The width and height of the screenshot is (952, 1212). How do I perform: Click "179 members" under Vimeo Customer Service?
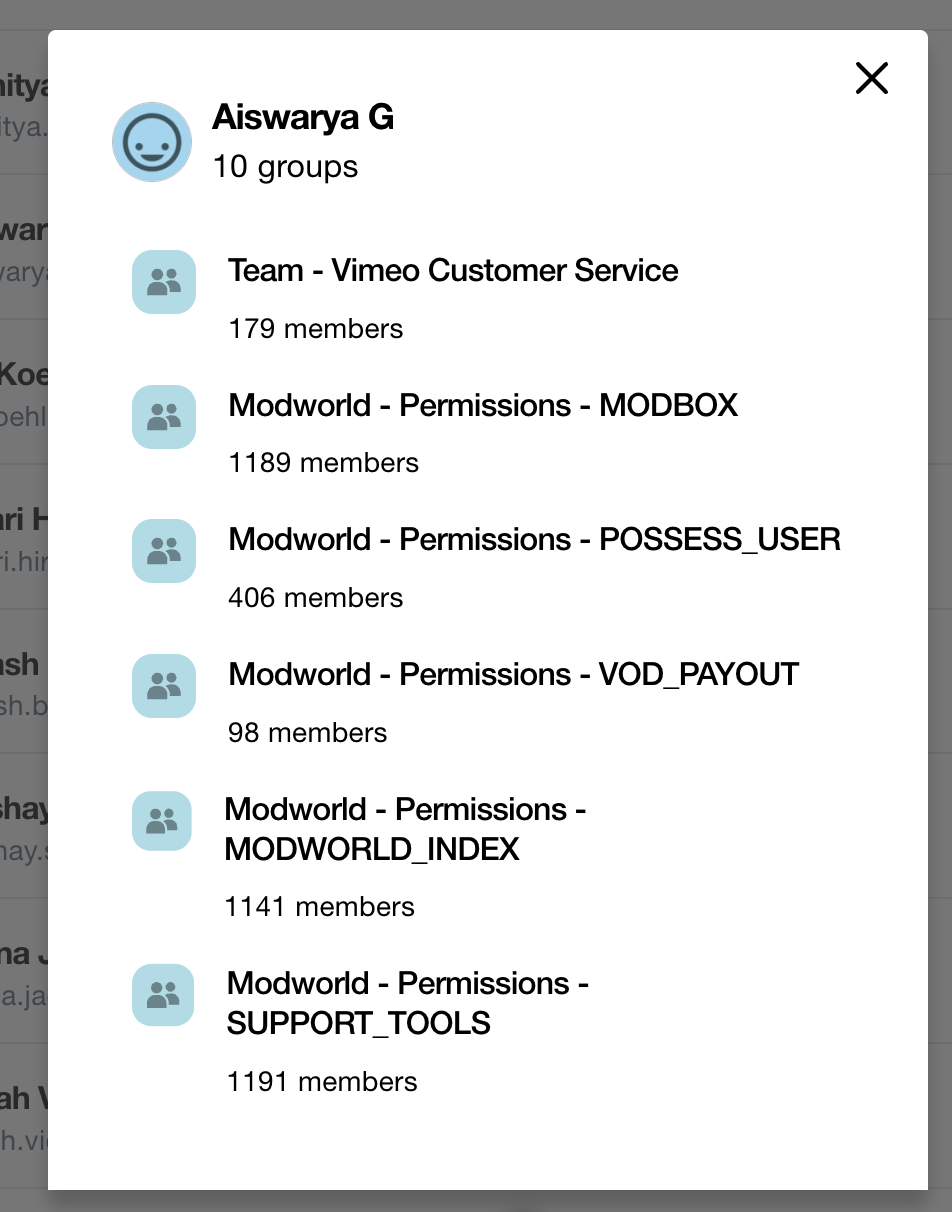tap(315, 329)
